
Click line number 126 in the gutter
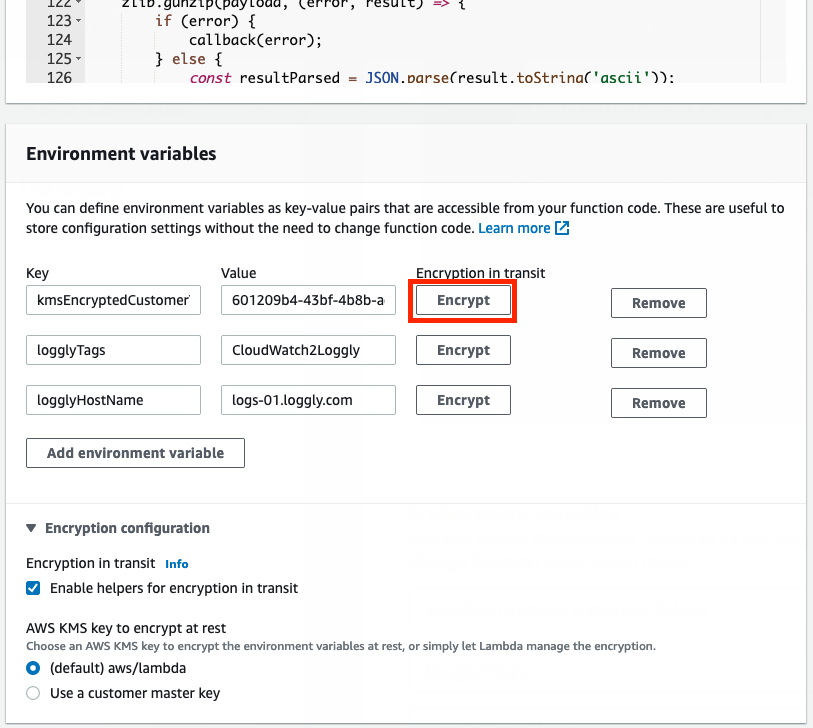pyautogui.click(x=59, y=77)
